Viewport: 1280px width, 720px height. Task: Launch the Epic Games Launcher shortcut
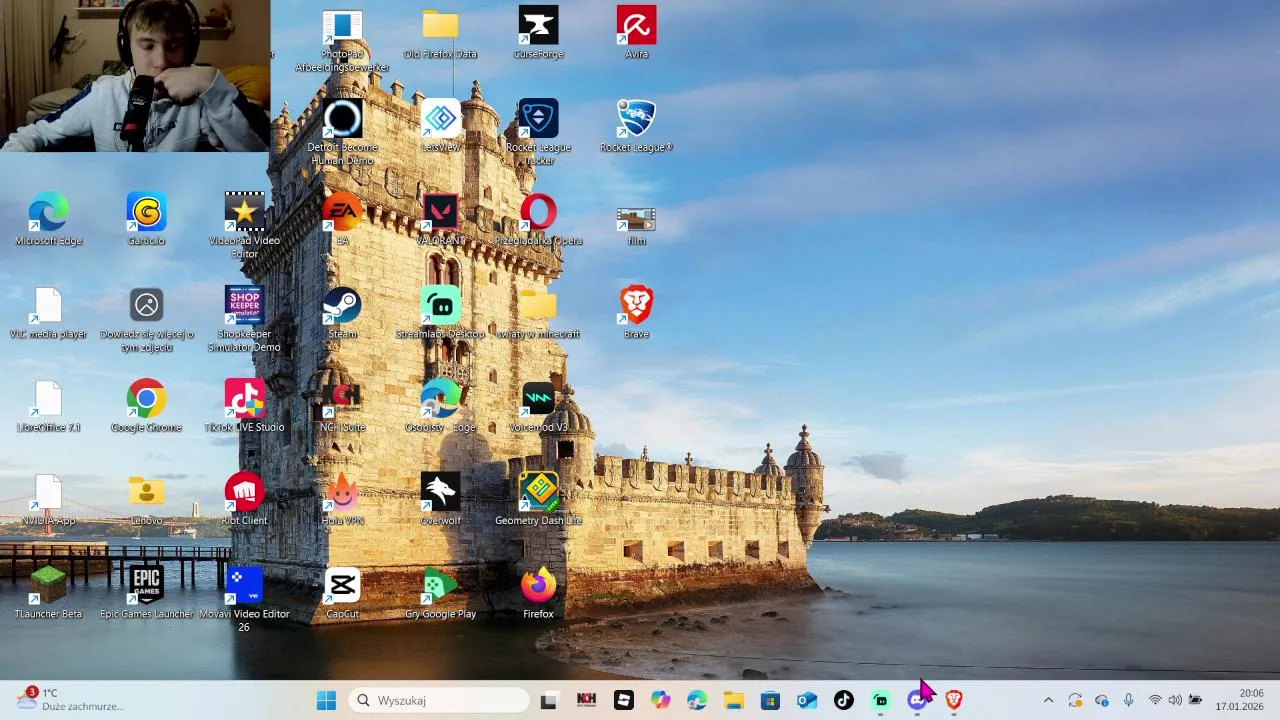146,592
